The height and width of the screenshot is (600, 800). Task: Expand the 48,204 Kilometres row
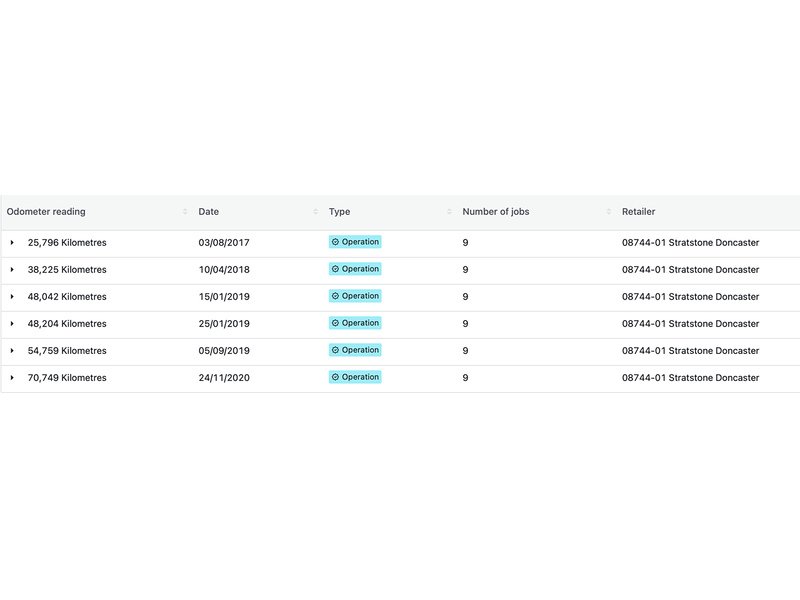click(12, 324)
